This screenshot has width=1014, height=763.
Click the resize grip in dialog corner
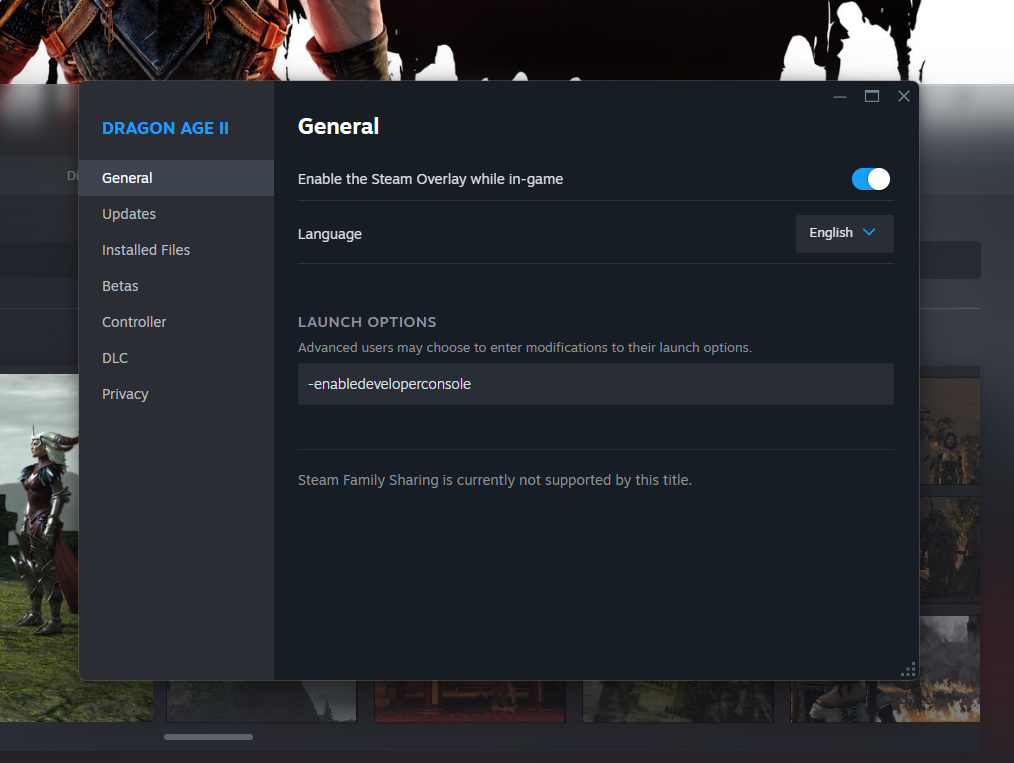[909, 670]
